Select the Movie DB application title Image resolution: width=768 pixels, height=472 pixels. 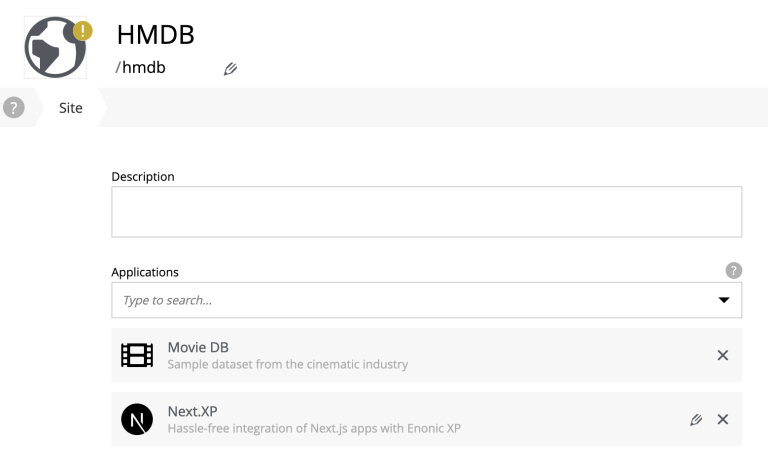click(198, 347)
